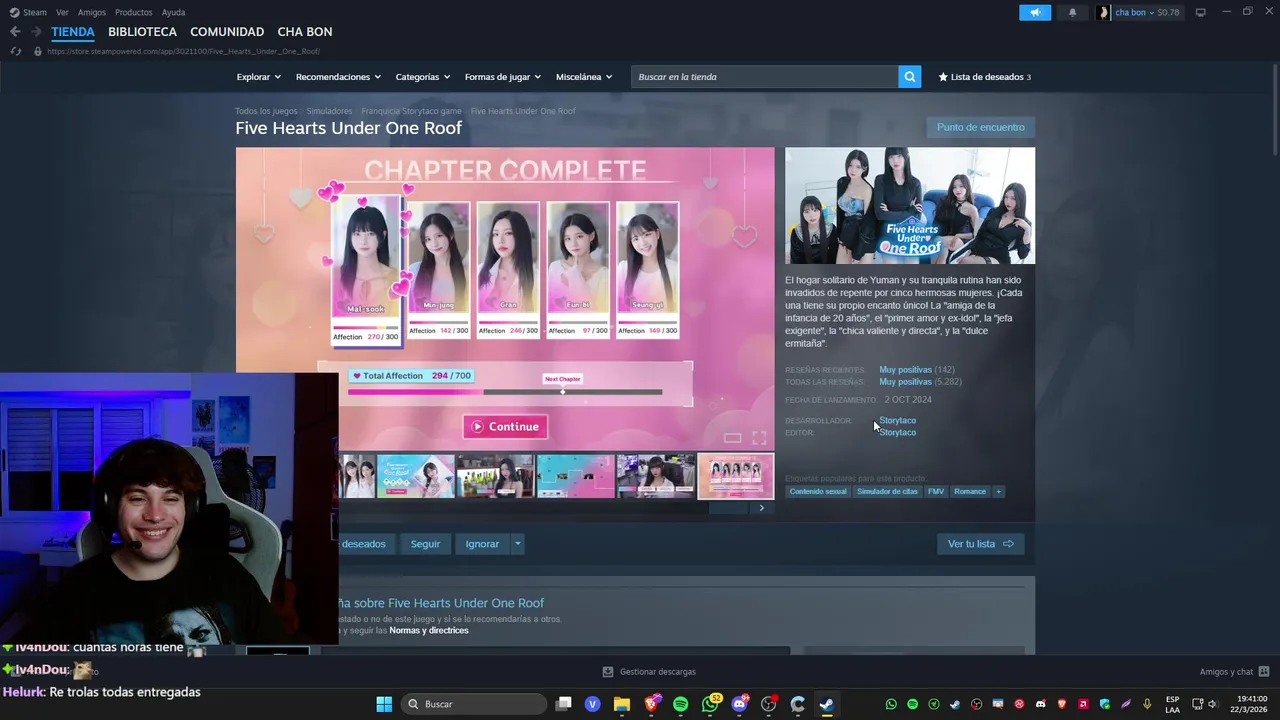Open Lista de deseados
This screenshot has height=720, width=1280.
click(x=984, y=77)
